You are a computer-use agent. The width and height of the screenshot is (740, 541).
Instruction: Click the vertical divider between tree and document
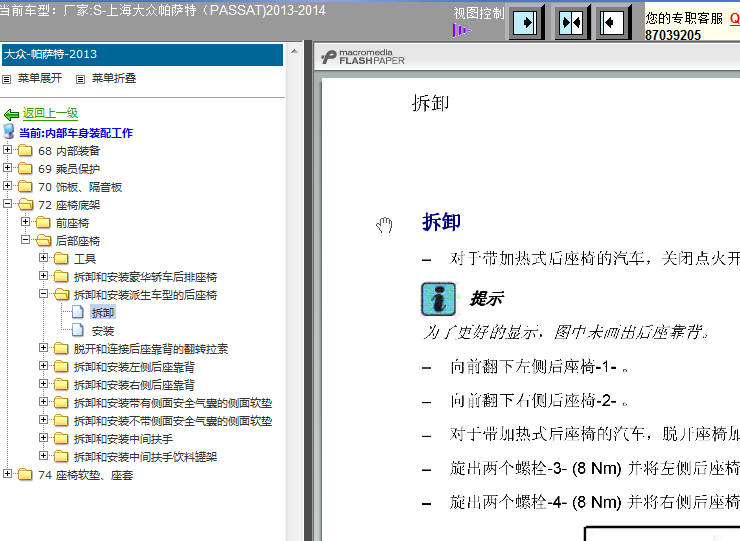[x=308, y=290]
